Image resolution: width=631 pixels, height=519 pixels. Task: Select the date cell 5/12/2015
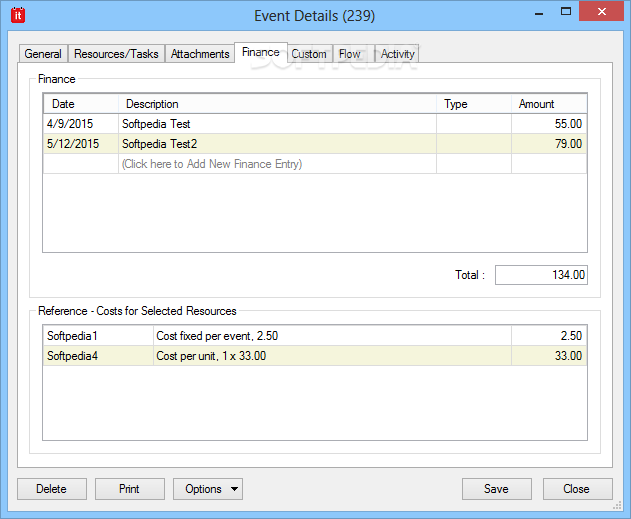81,144
